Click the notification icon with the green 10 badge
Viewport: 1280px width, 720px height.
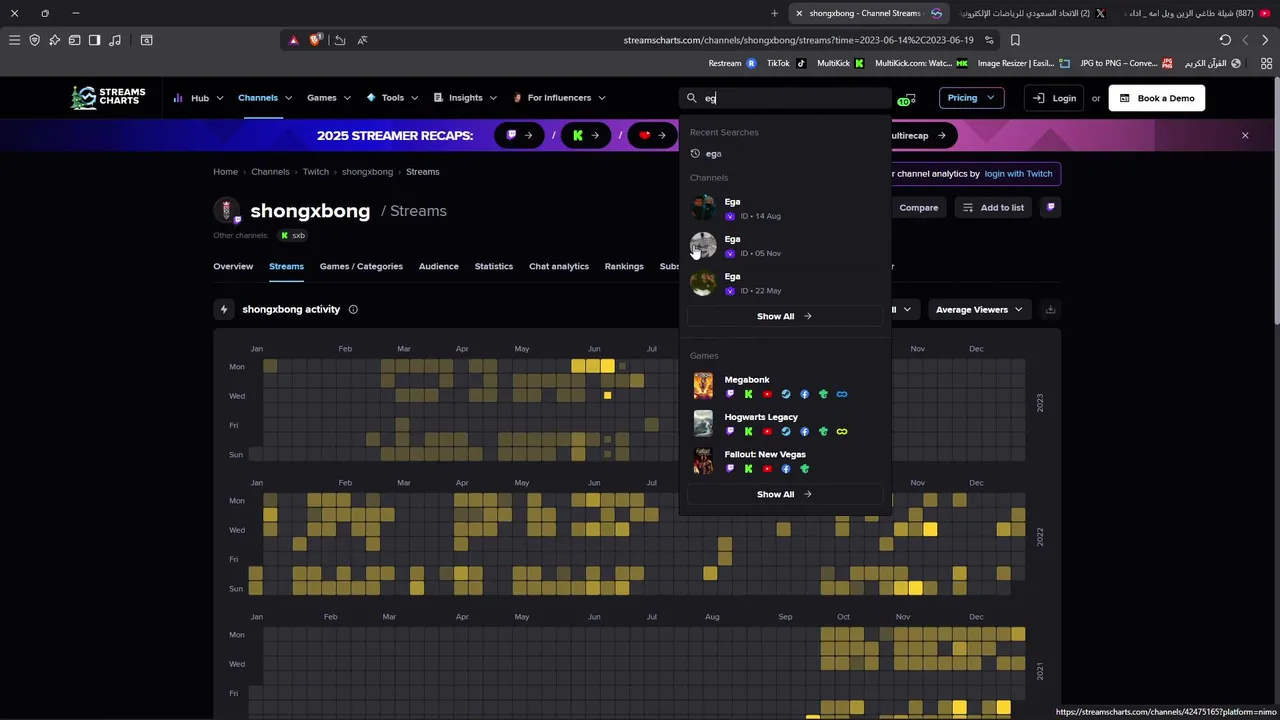pyautogui.click(x=906, y=98)
